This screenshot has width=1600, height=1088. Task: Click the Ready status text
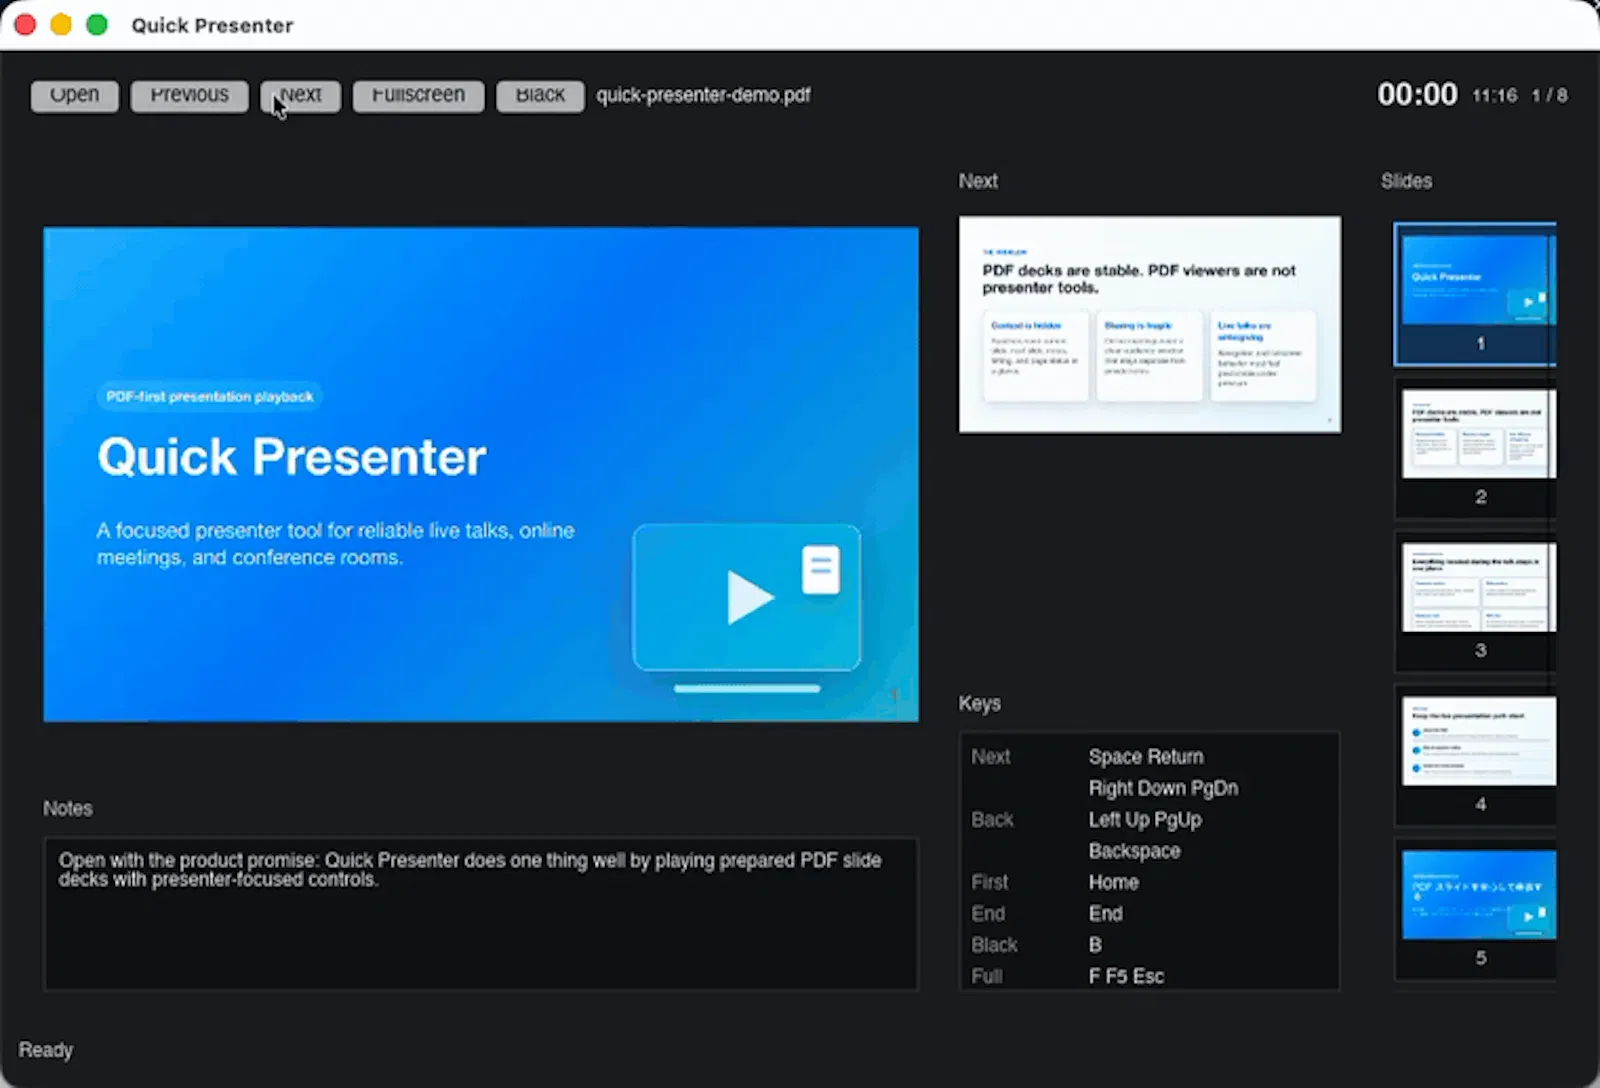[46, 1050]
